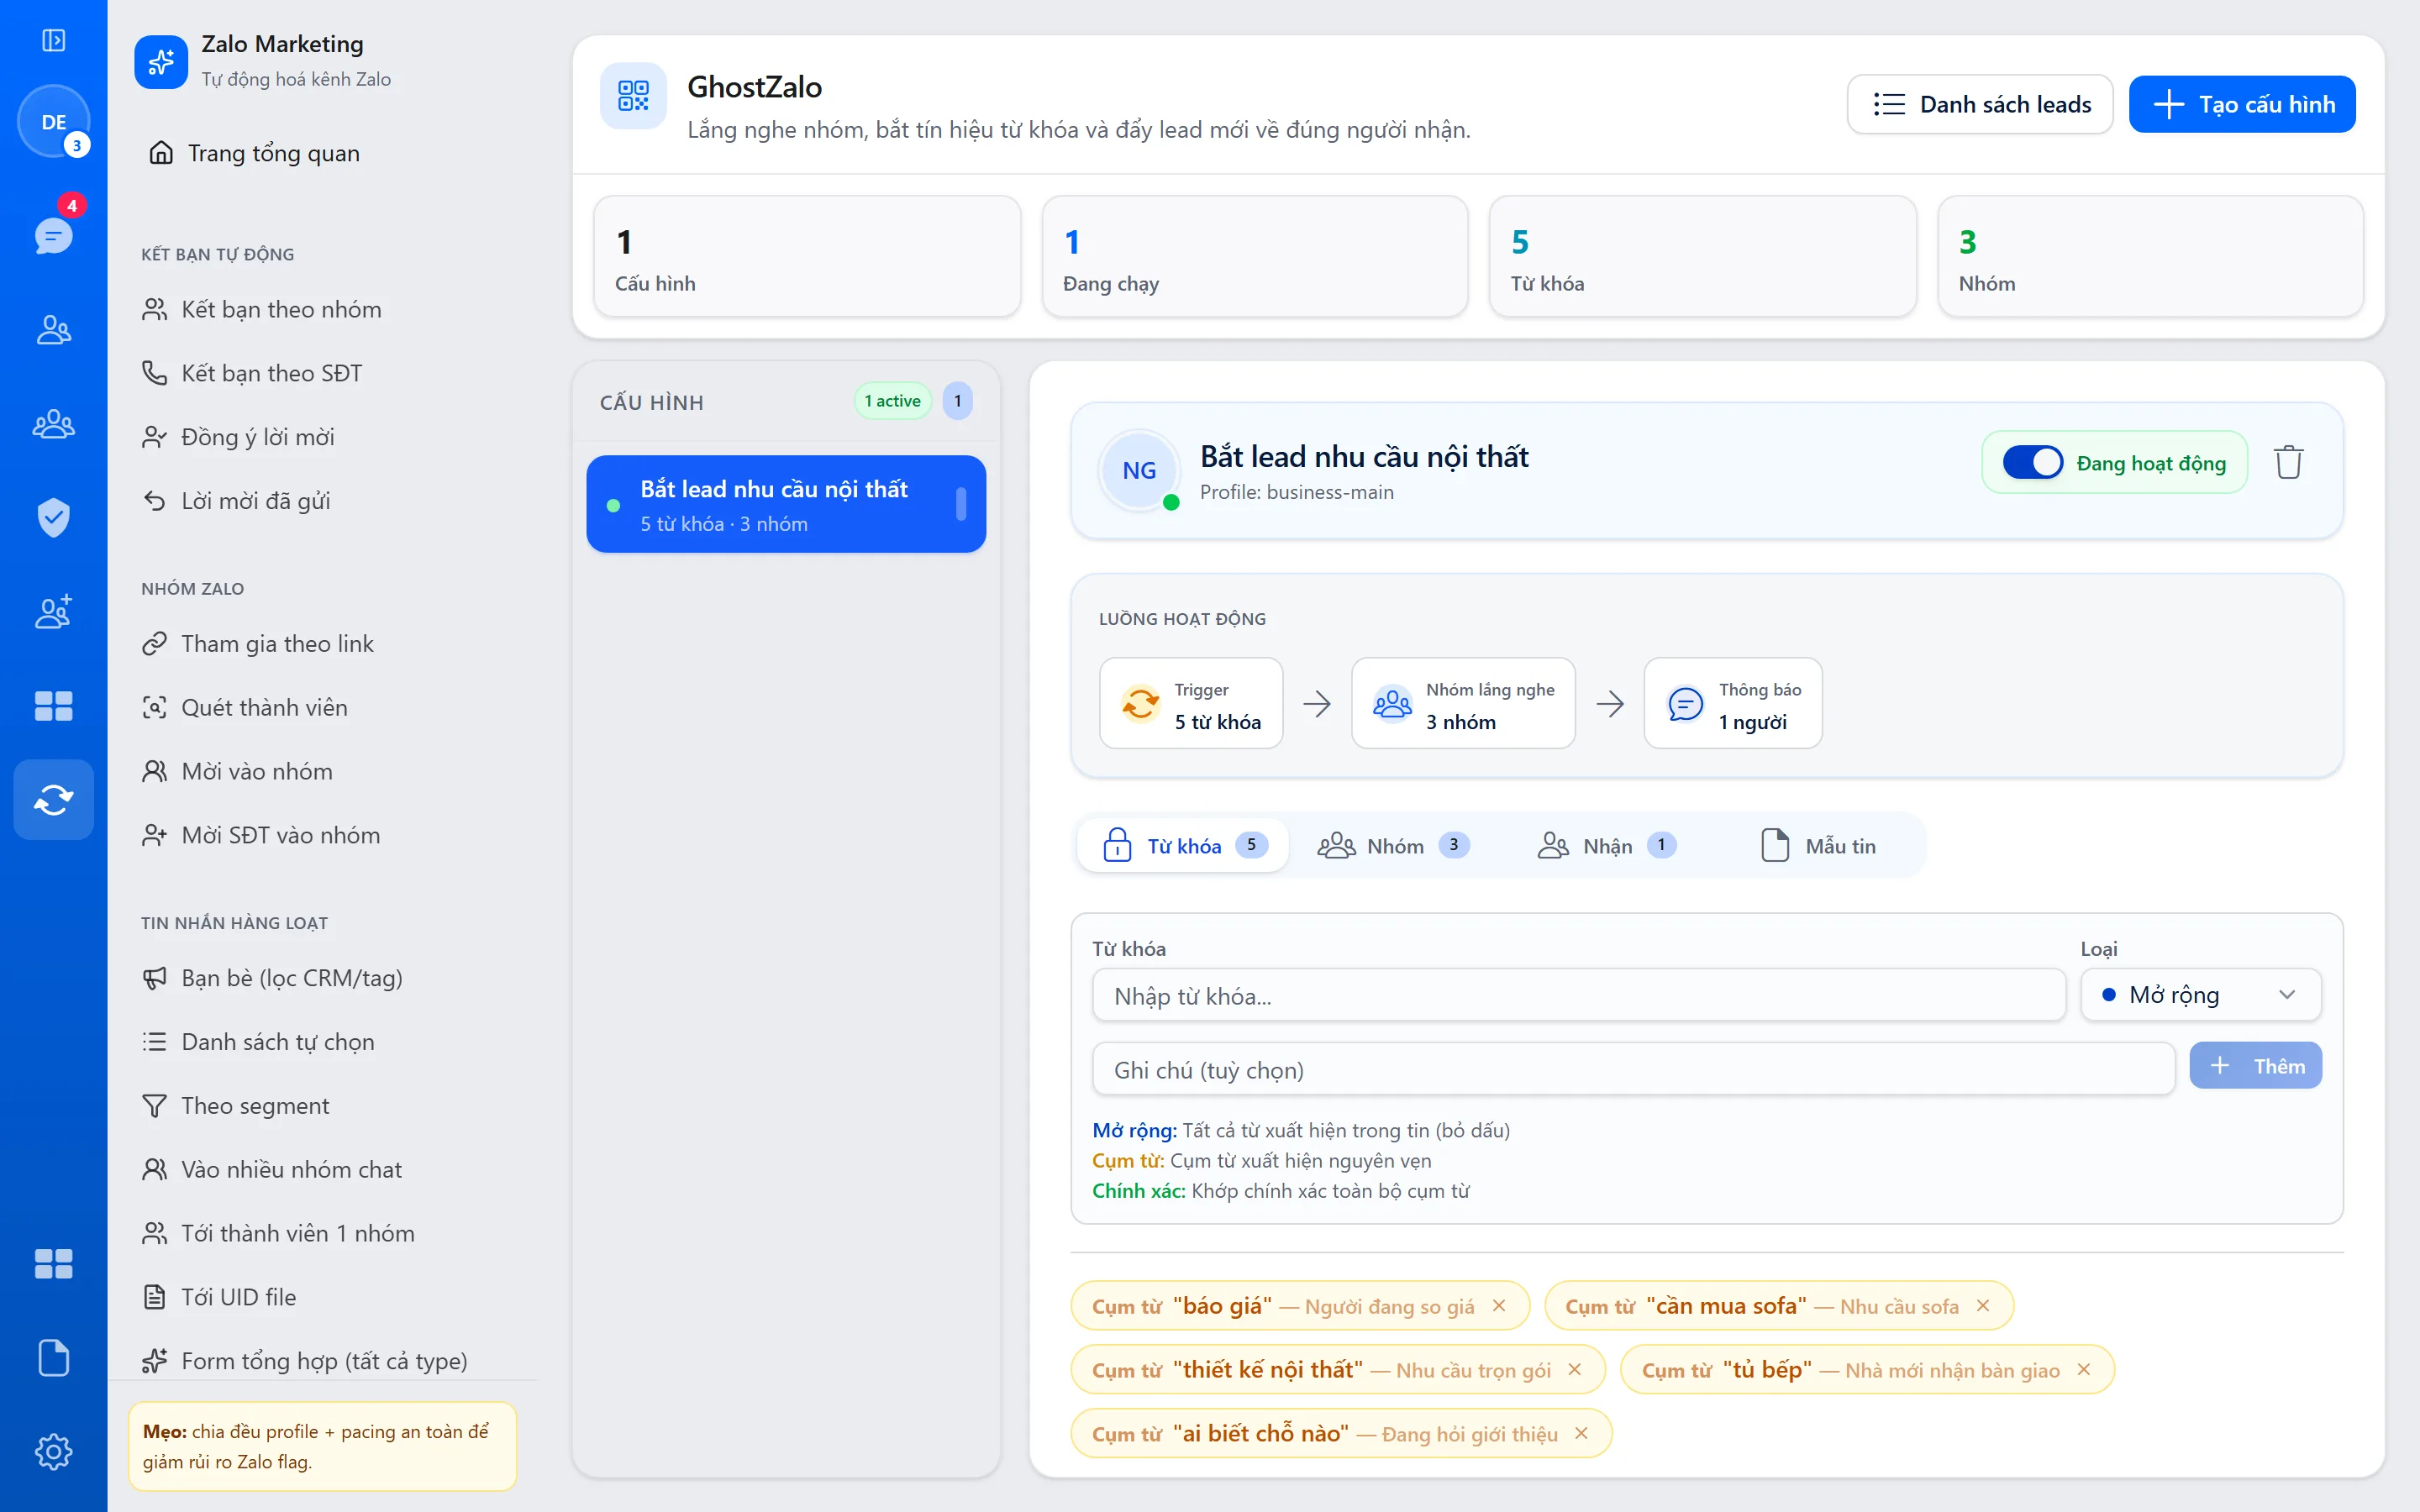Image resolution: width=2420 pixels, height=1512 pixels.
Task: Remove the "tủ bếp" keyword chip
Action: 2084,1369
